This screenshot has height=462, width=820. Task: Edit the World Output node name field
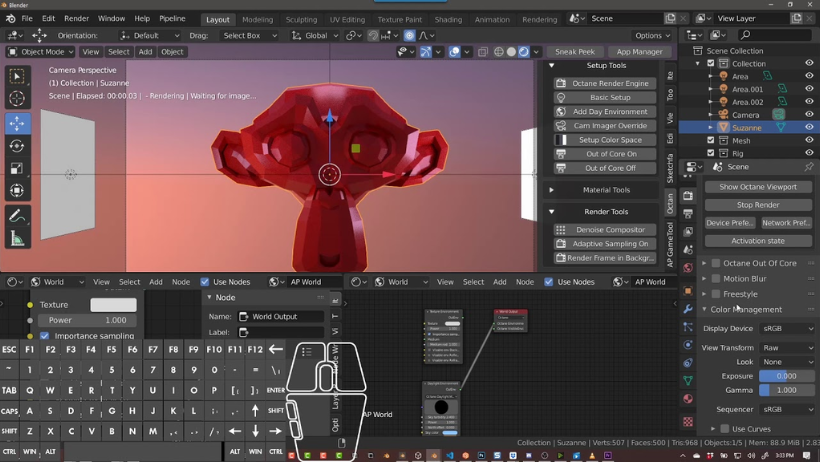pyautogui.click(x=281, y=317)
